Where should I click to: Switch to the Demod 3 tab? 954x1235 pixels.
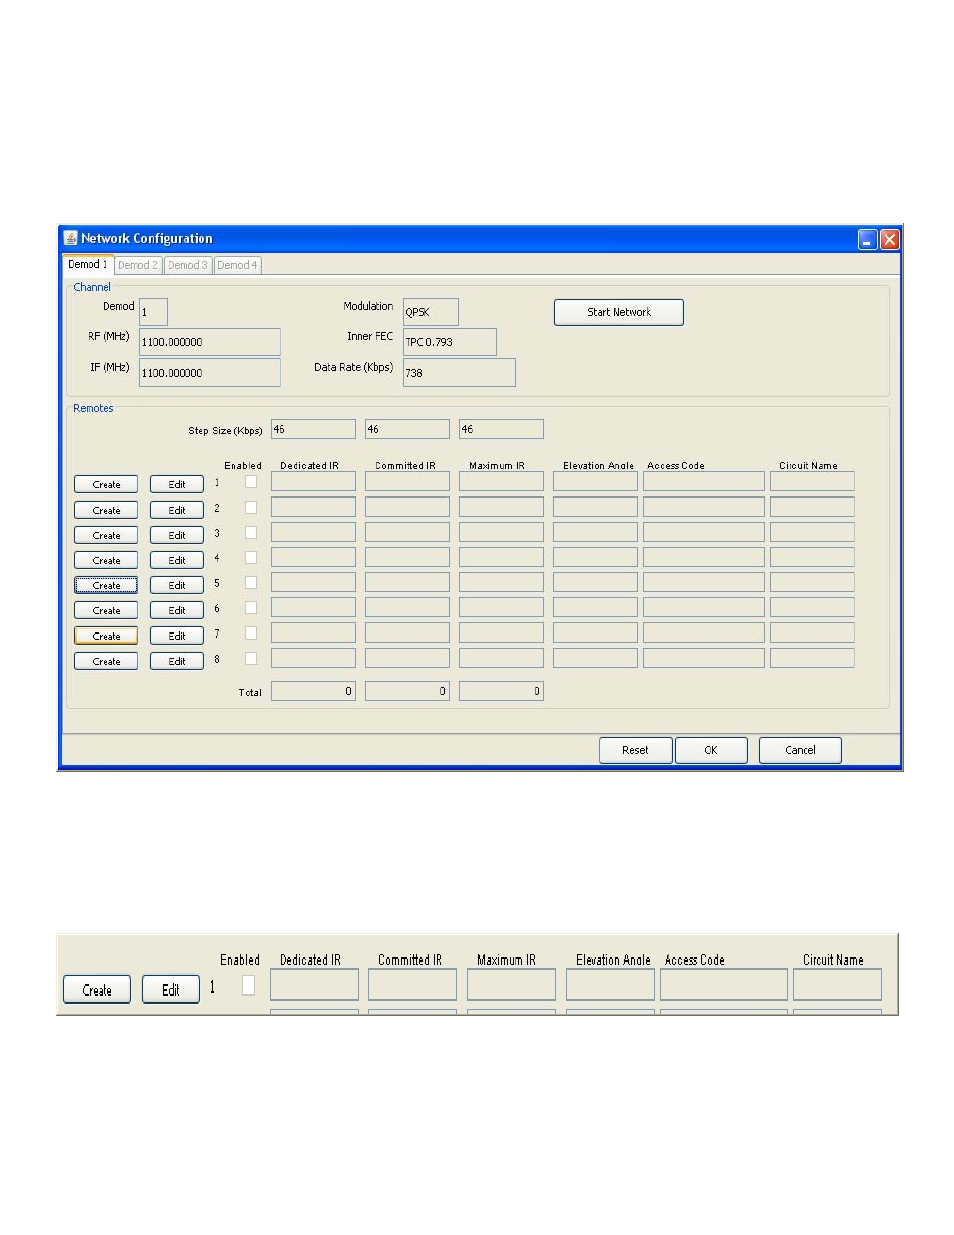(187, 265)
